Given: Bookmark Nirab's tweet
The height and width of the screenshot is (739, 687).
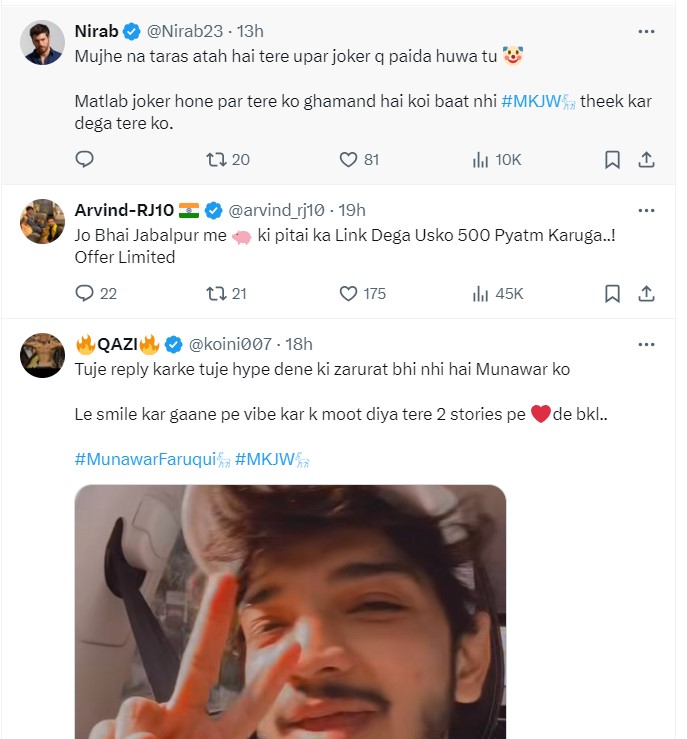Looking at the screenshot, I should pos(612,159).
